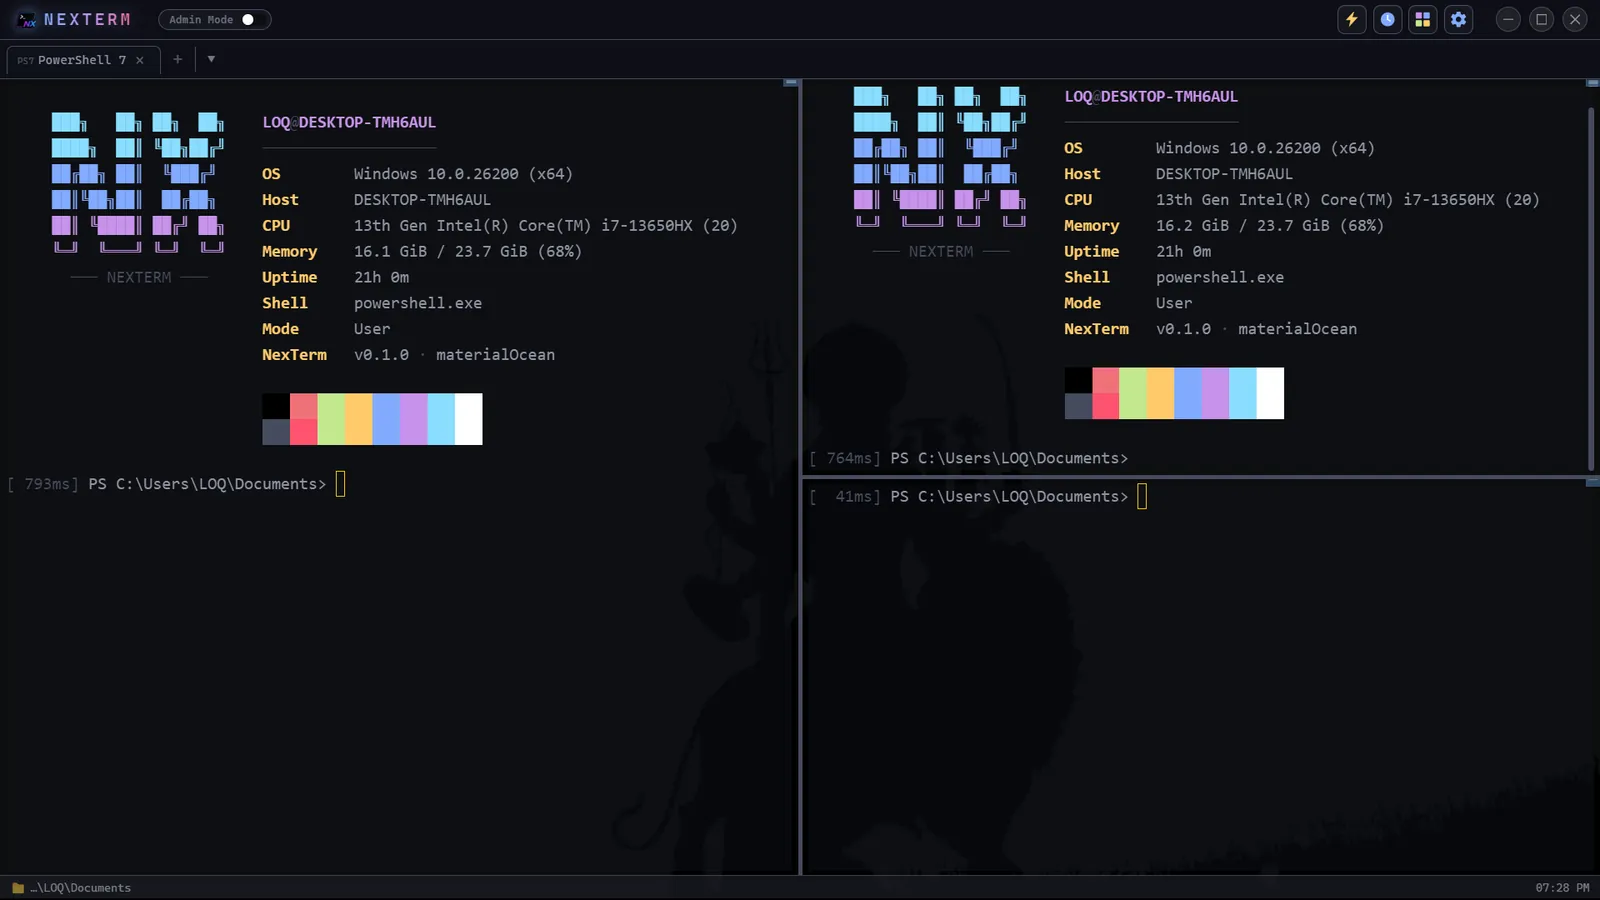Click the memory value 16.2 GiB / 23.7 GiB

[1270, 225]
